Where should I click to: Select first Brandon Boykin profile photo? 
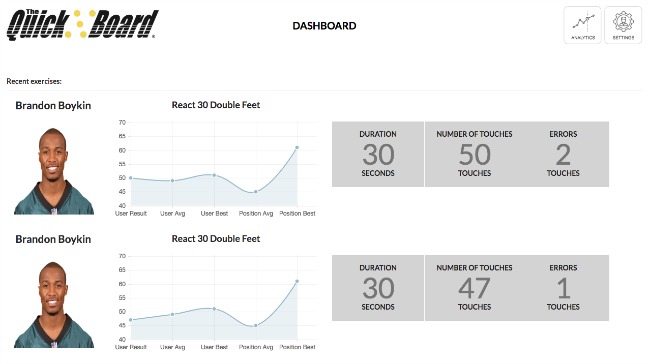pos(54,171)
